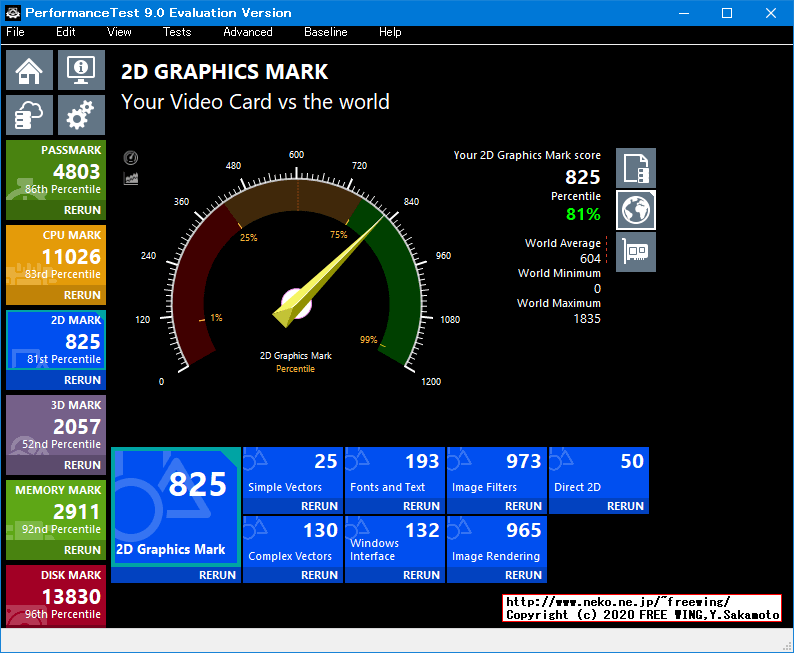Image resolution: width=794 pixels, height=653 pixels.
Task: Rerun the Image Filters test
Action: click(x=523, y=506)
